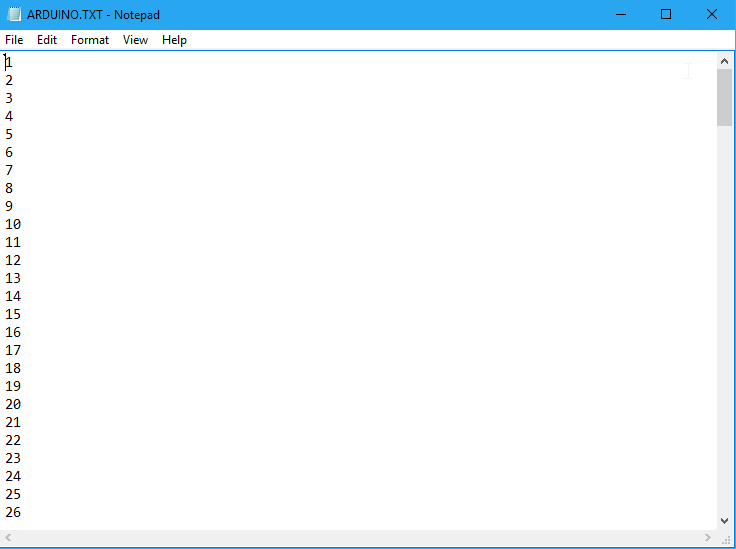Screen dimensions: 736x549
Task: Open the Edit menu
Action: [x=47, y=40]
